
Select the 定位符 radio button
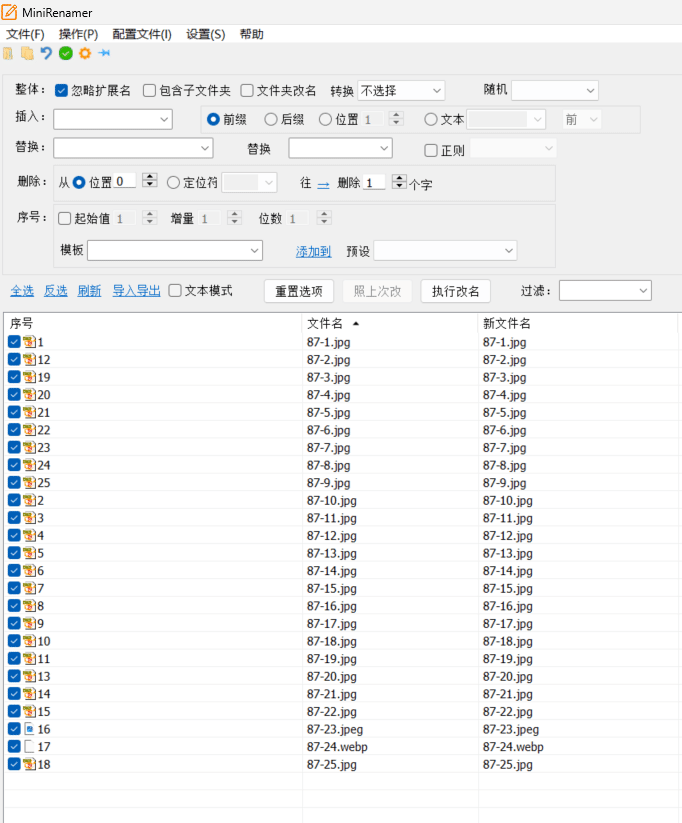pos(173,183)
